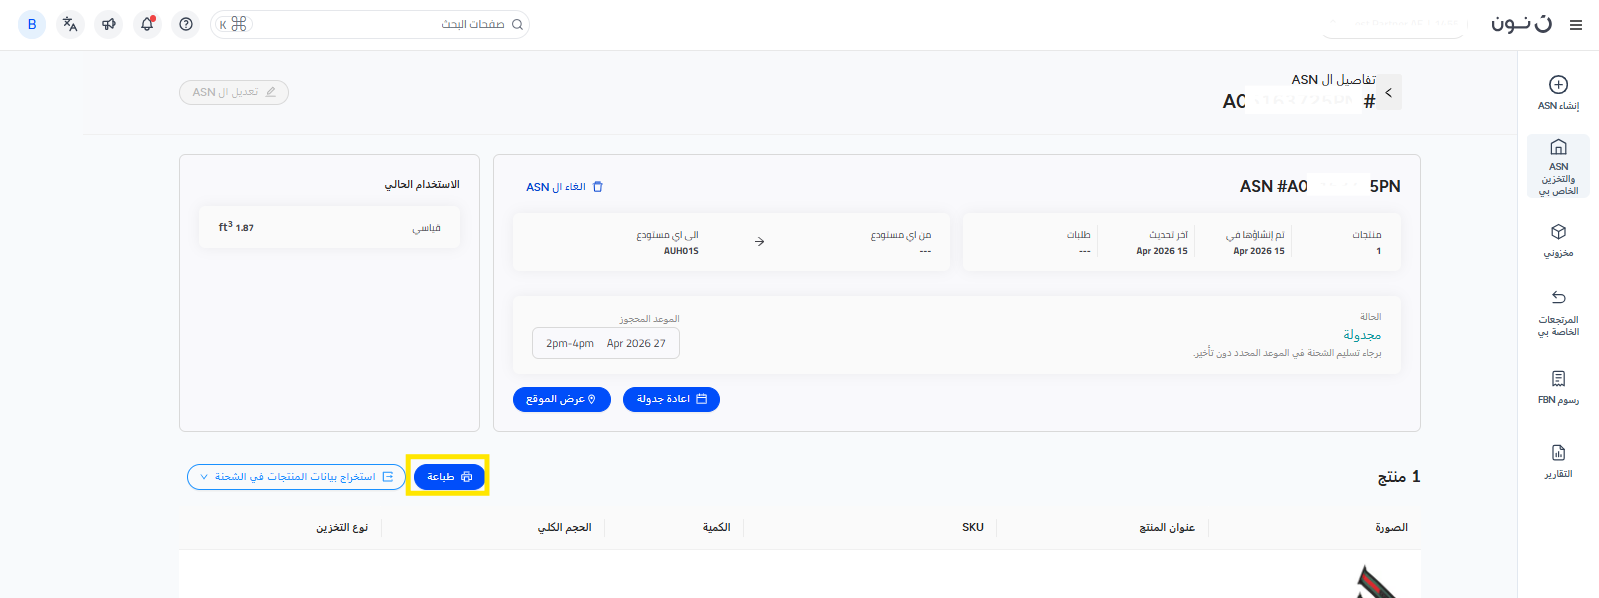
Task: Open المرتجعات الخاصة بي in sidebar
Action: (1558, 312)
